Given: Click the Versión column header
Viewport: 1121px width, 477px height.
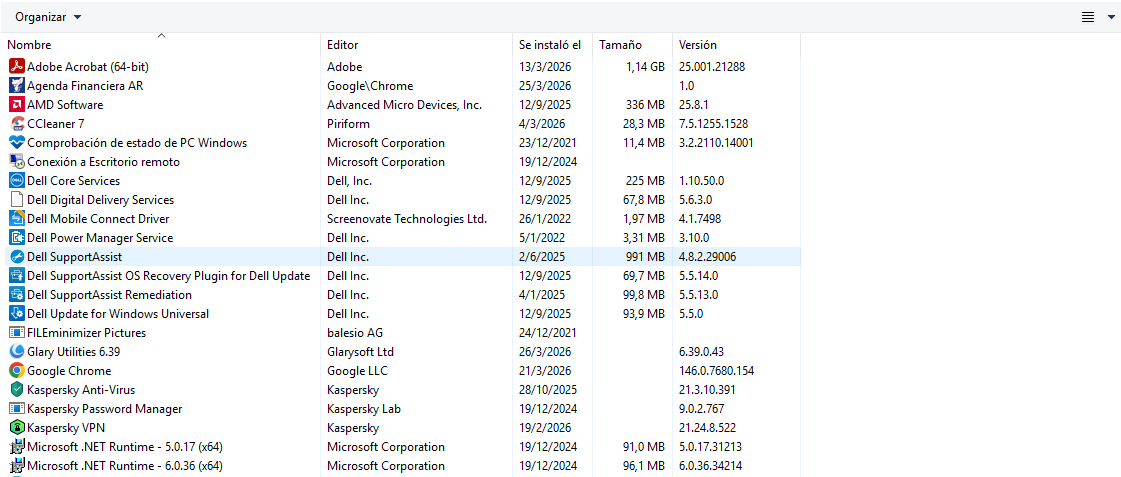Looking at the screenshot, I should tap(697, 45).
